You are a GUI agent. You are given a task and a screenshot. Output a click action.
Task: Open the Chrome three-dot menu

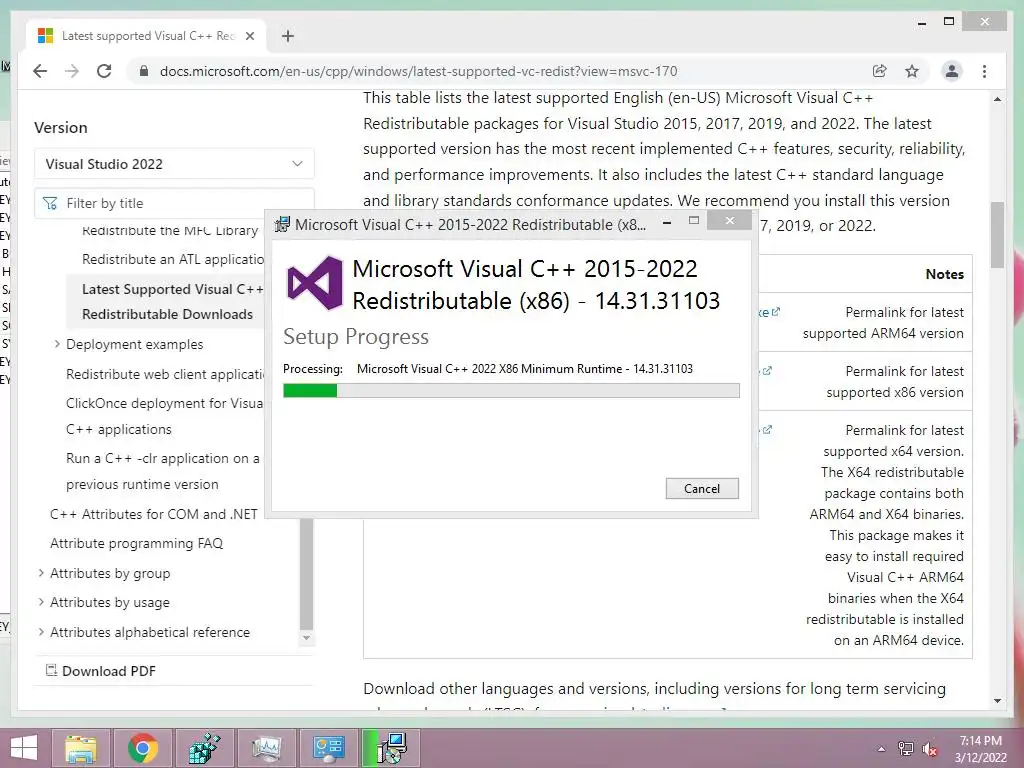point(984,71)
